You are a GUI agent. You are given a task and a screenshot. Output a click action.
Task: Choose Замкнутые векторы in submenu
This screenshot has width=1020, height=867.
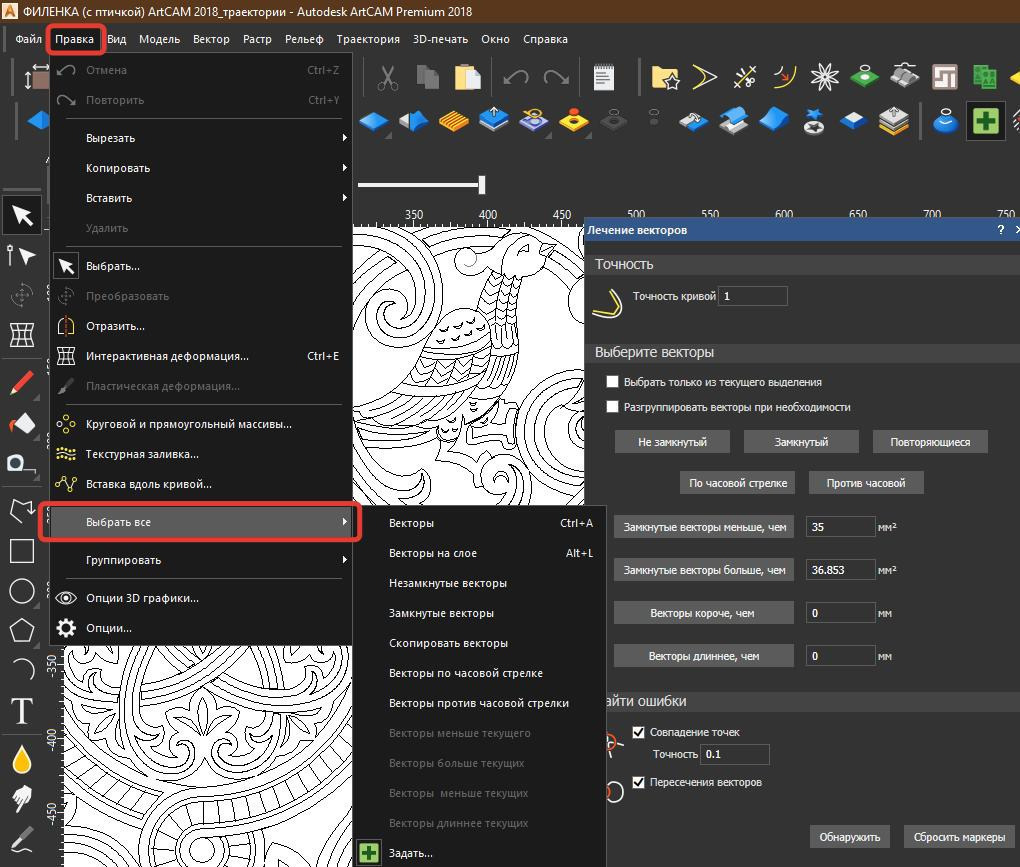coord(480,613)
